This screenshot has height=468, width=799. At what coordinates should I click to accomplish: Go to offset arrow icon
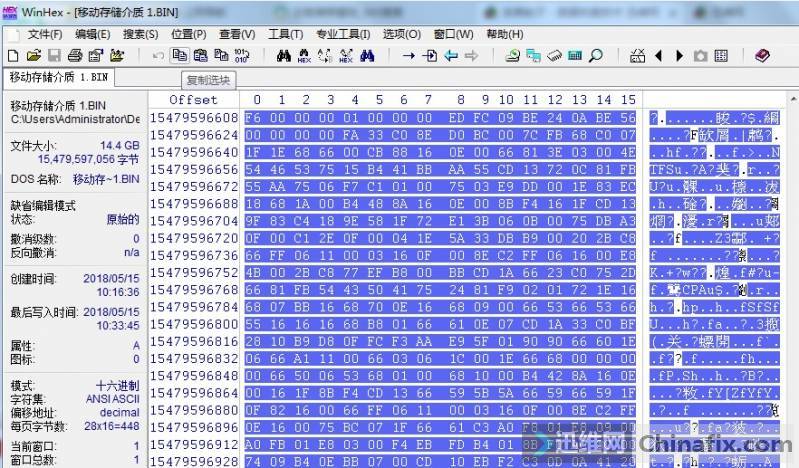click(x=409, y=56)
